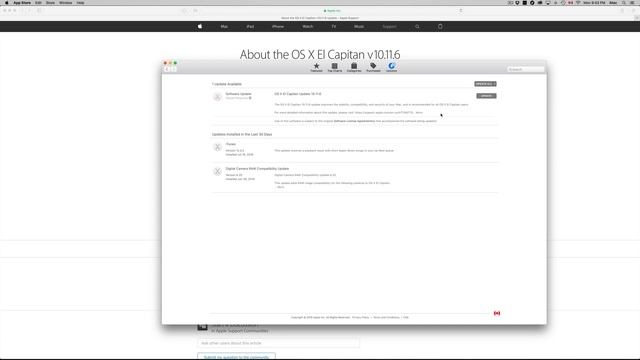Click 'Digital Camera RAW Compatibility Update' title
The image size is (640, 360).
[257, 169]
